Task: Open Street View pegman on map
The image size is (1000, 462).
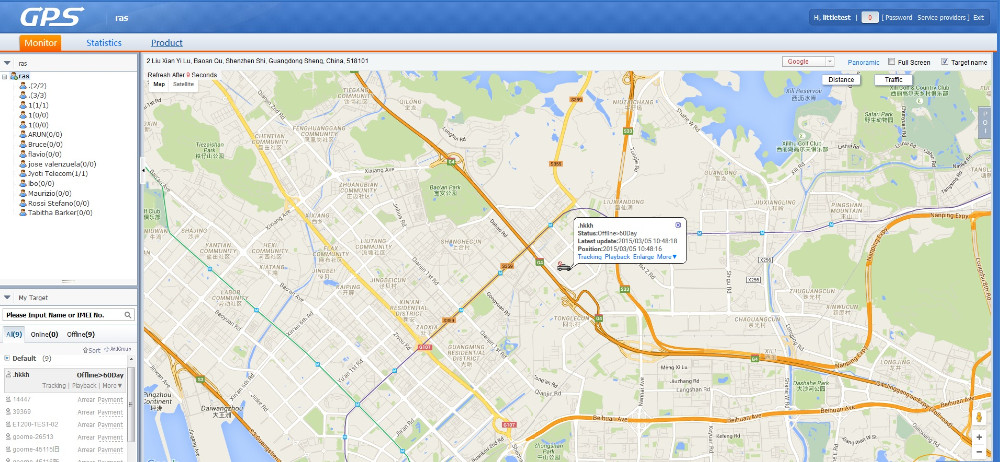Action: 979,417
